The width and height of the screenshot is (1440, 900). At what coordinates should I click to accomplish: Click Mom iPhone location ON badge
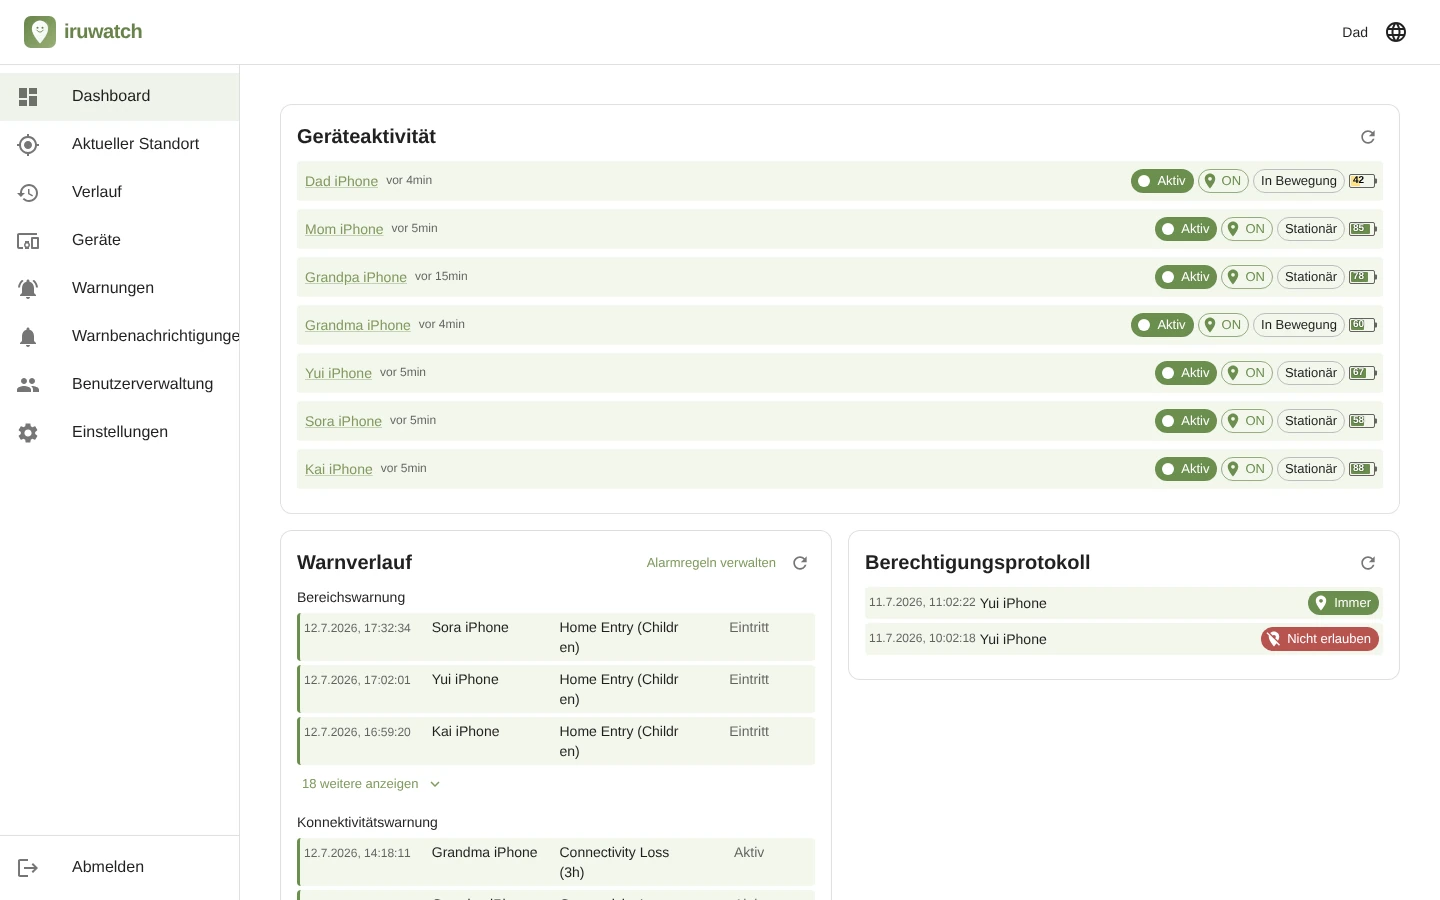(1247, 229)
